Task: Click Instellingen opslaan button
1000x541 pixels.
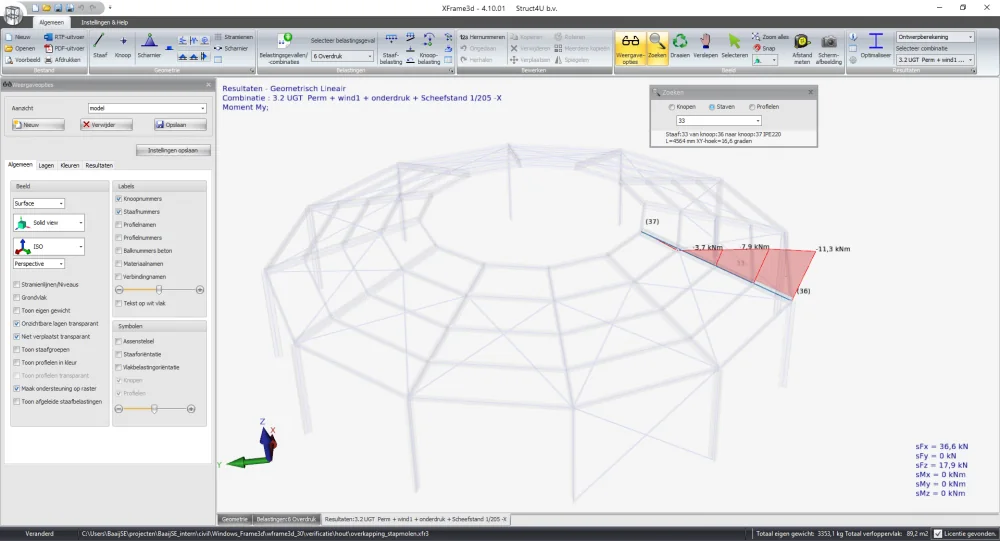Action: [x=173, y=151]
